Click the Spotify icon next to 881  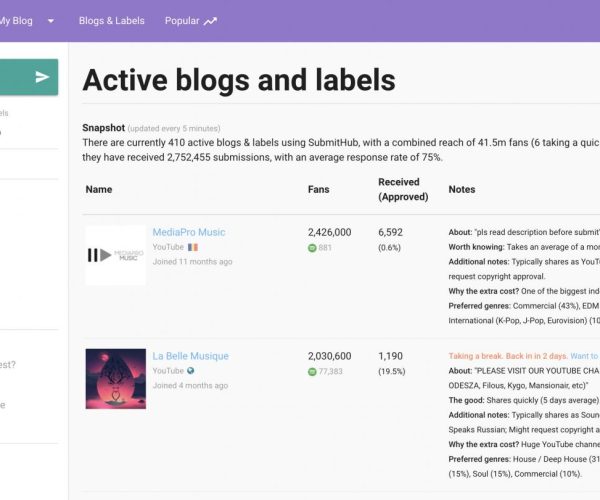coord(312,248)
